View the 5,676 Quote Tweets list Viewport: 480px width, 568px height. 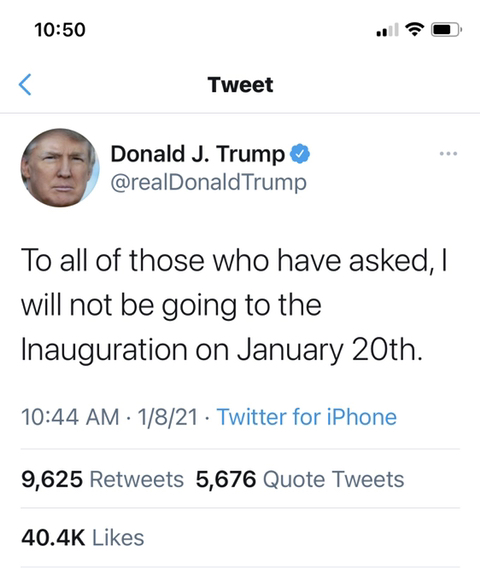pos(300,479)
